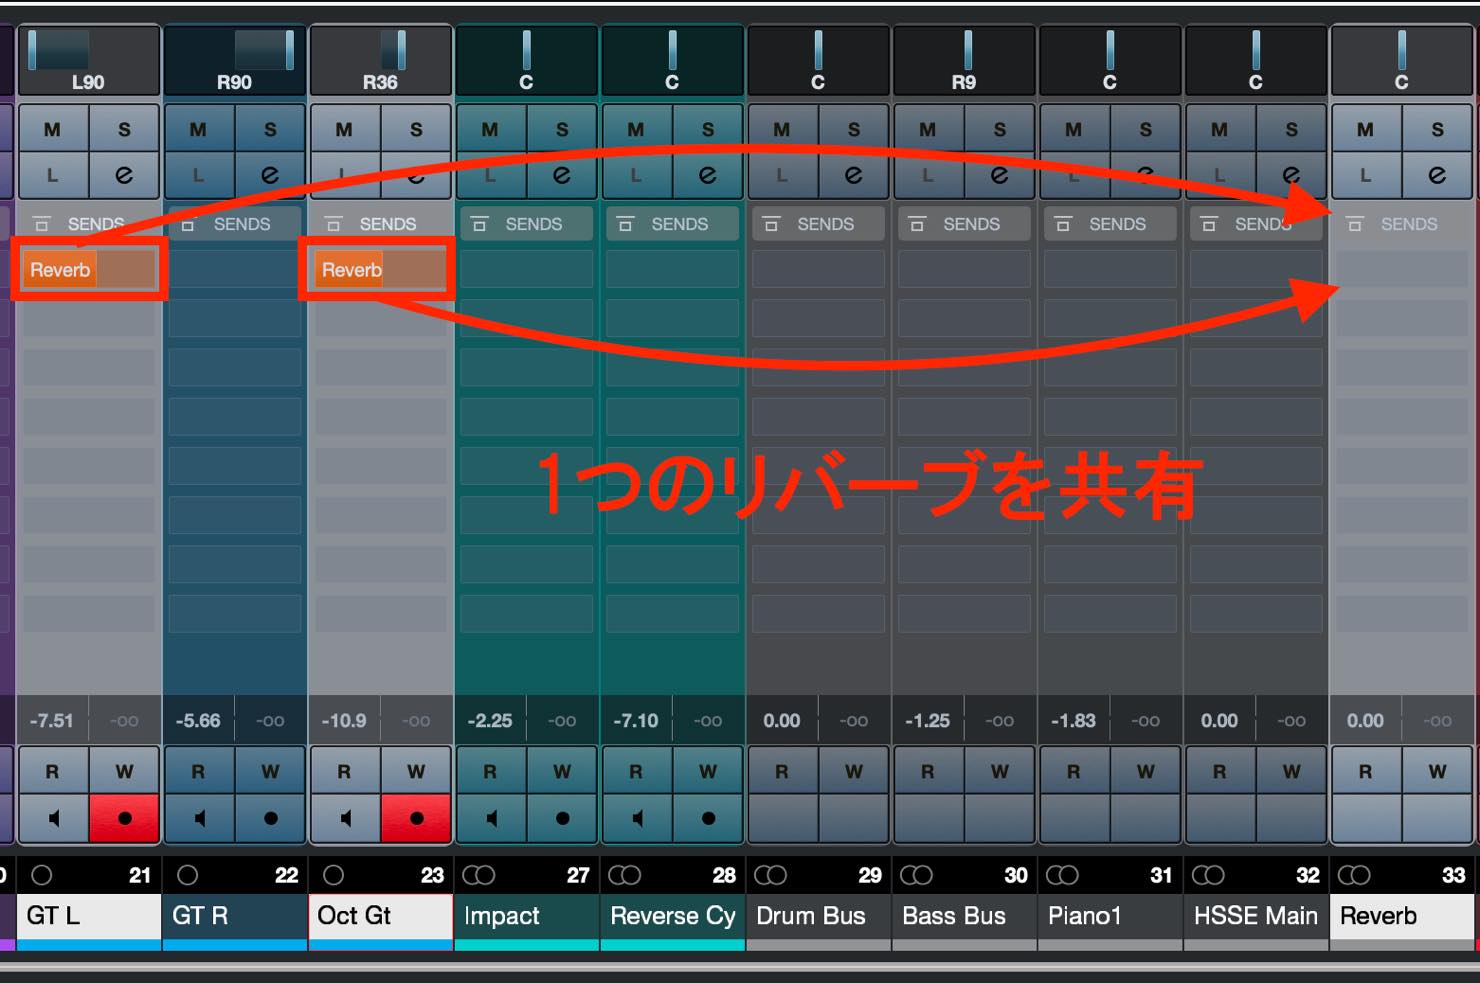Expand SENDS section of Drum Bus
The height and width of the screenshot is (983, 1480).
[x=819, y=224]
